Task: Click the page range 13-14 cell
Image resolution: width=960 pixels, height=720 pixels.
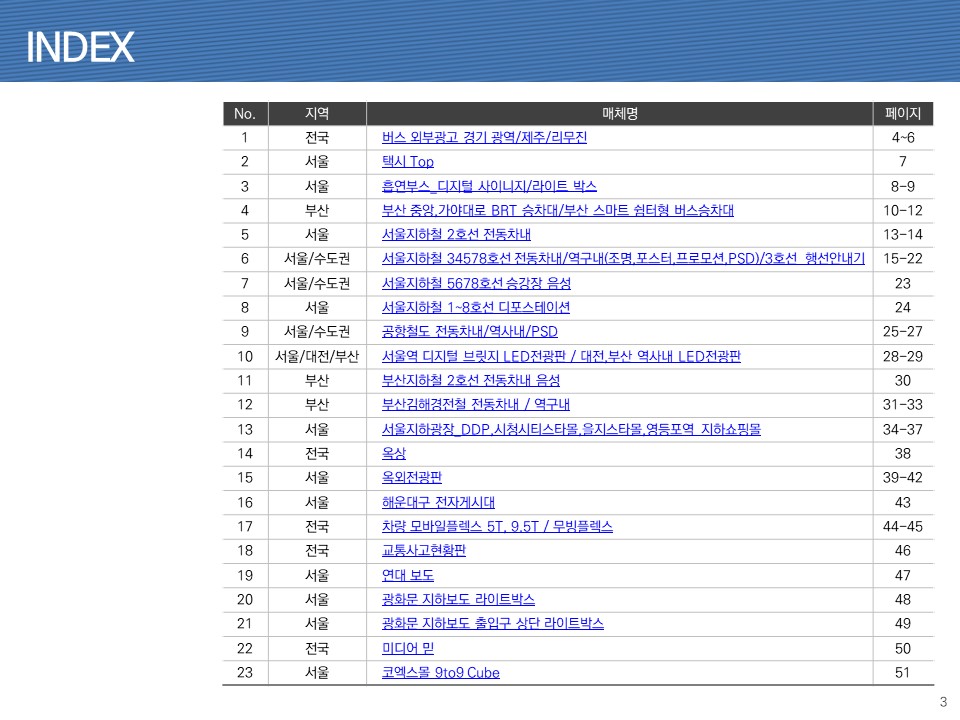Action: point(903,234)
